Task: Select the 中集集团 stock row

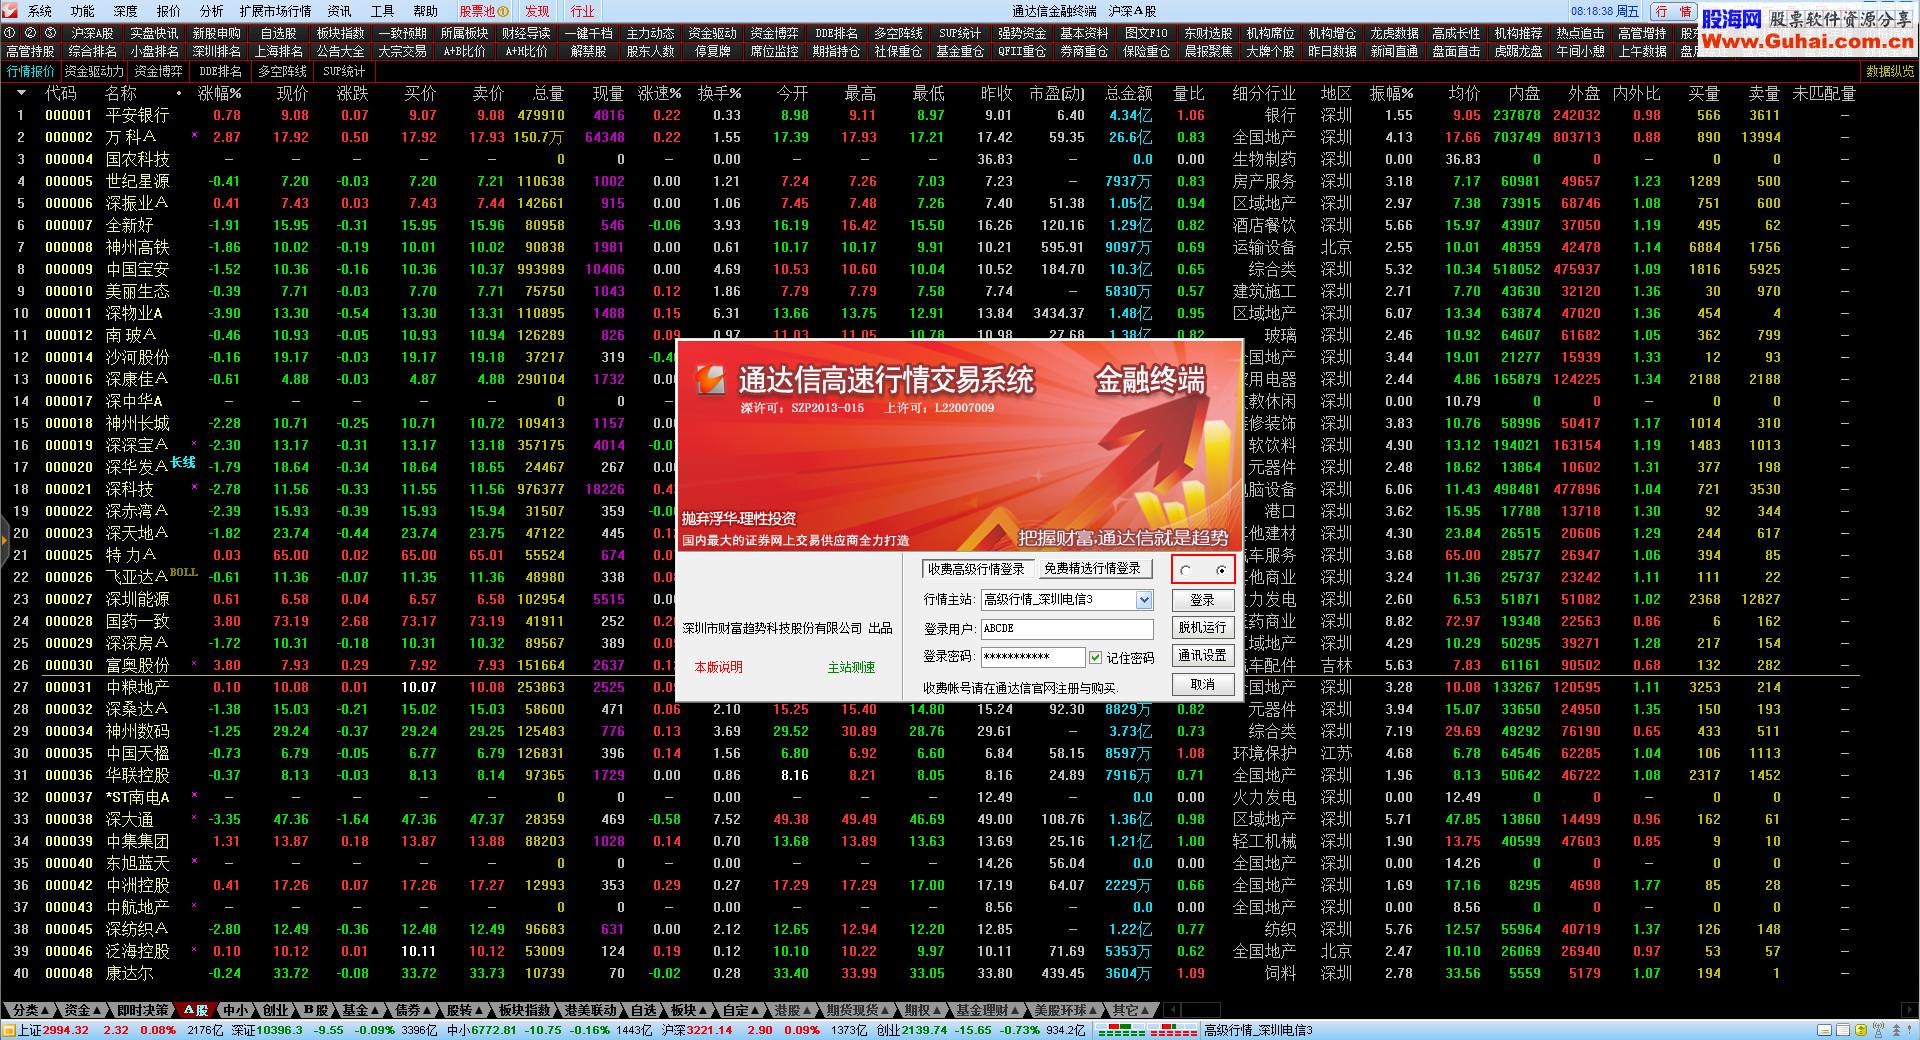Action: pos(930,841)
